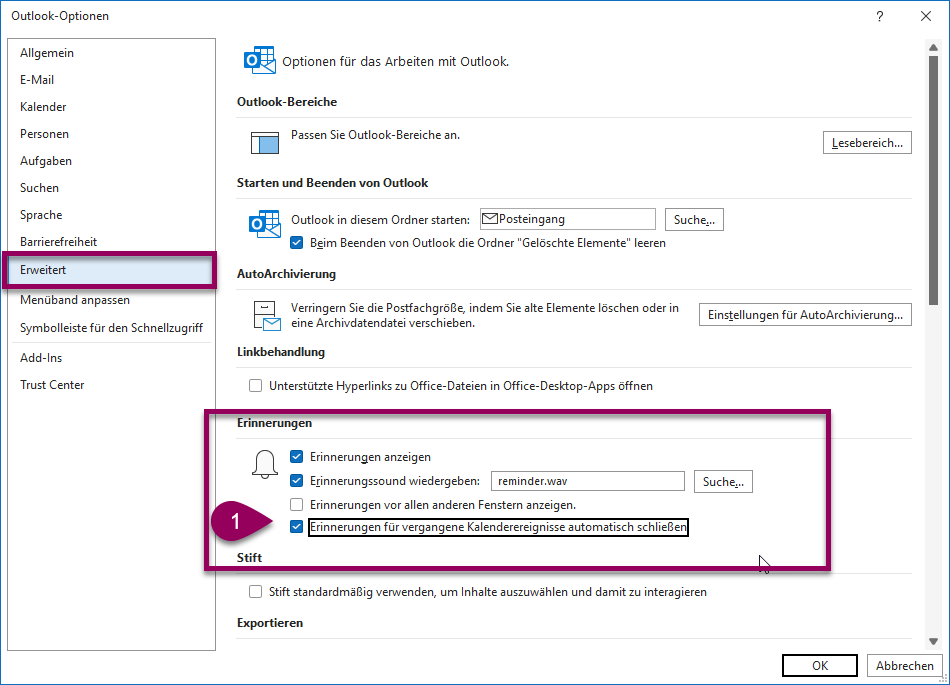Click the reminder.wav sound file field
950x685 pixels.
pos(588,481)
